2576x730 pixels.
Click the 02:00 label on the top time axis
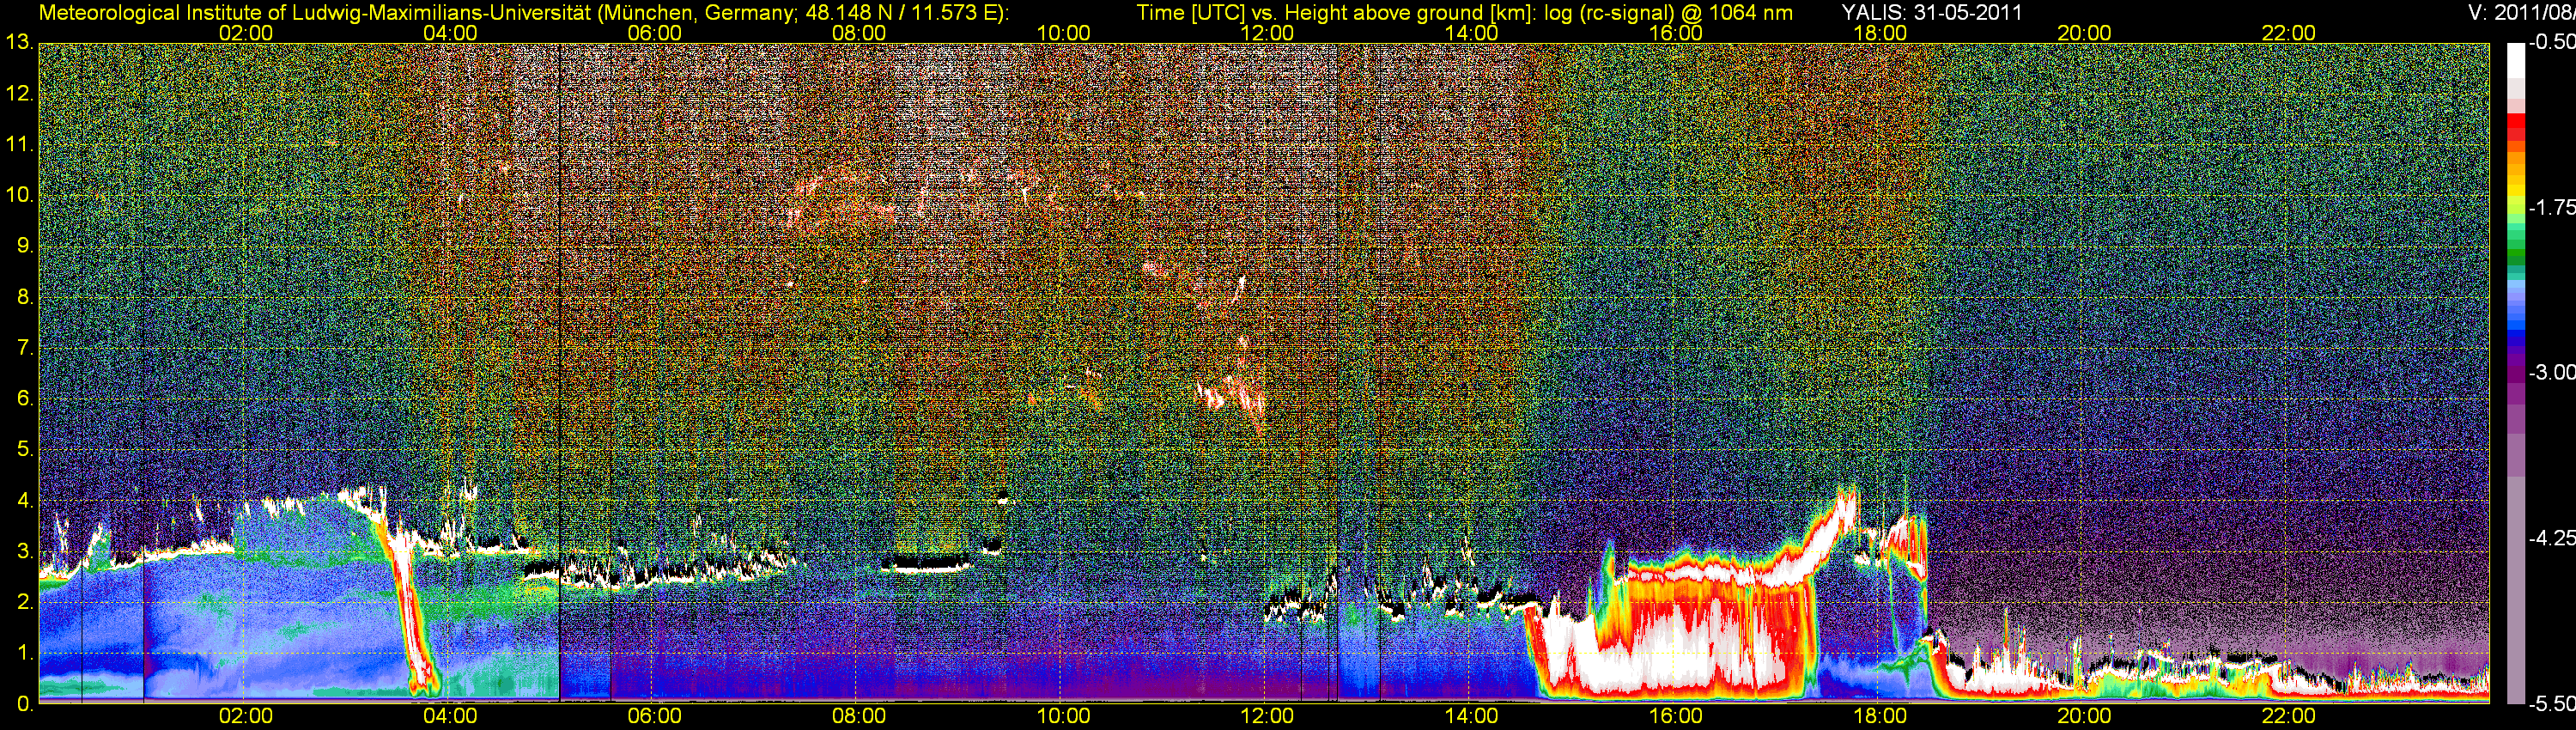(245, 33)
